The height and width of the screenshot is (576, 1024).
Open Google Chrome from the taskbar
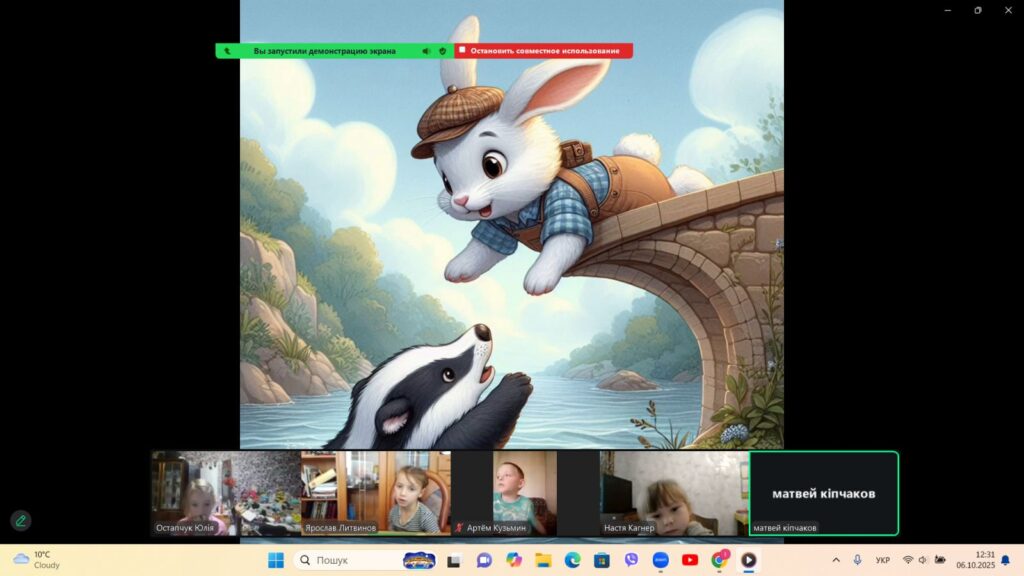(719, 560)
